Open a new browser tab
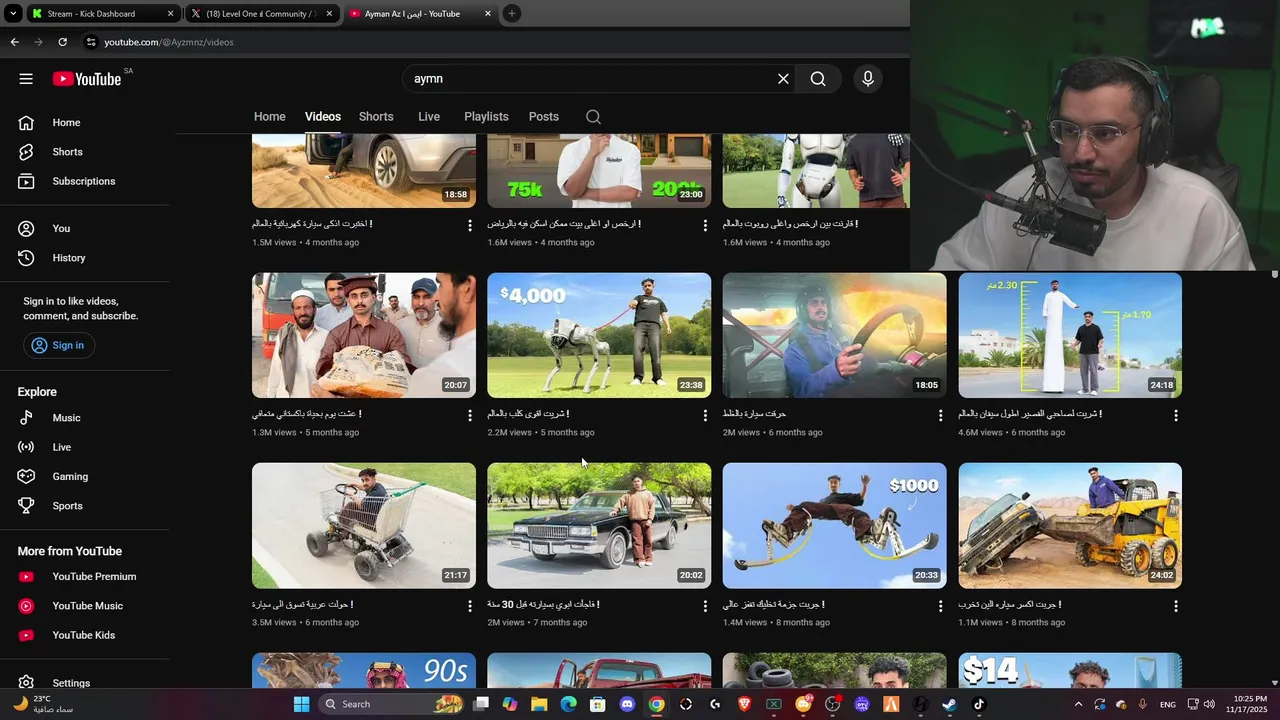Image resolution: width=1280 pixels, height=720 pixels. (x=512, y=14)
